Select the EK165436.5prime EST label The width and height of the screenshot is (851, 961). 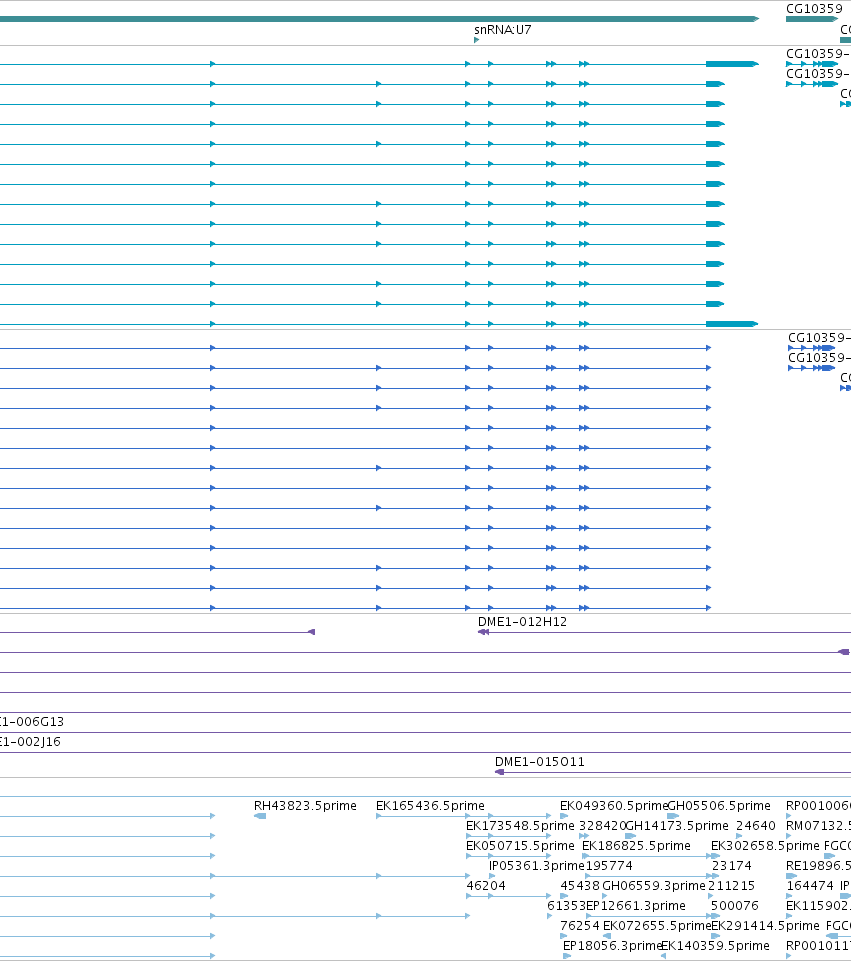[430, 805]
